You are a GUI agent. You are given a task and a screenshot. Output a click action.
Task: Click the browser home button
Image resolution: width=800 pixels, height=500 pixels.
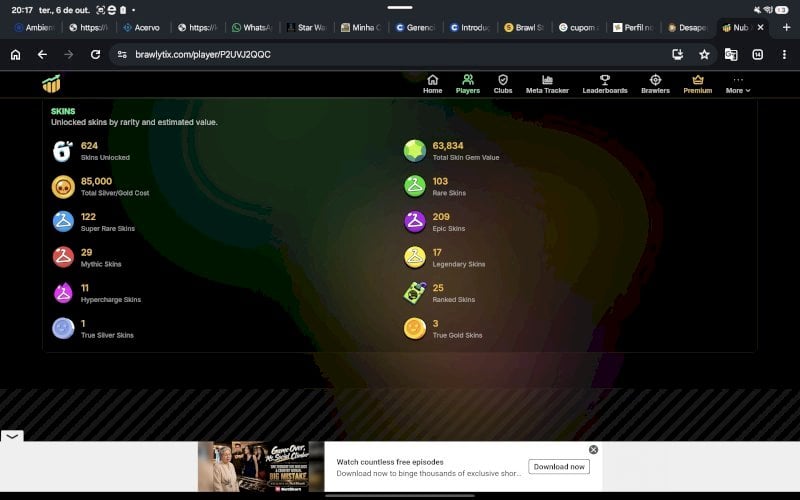pyautogui.click(x=16, y=55)
